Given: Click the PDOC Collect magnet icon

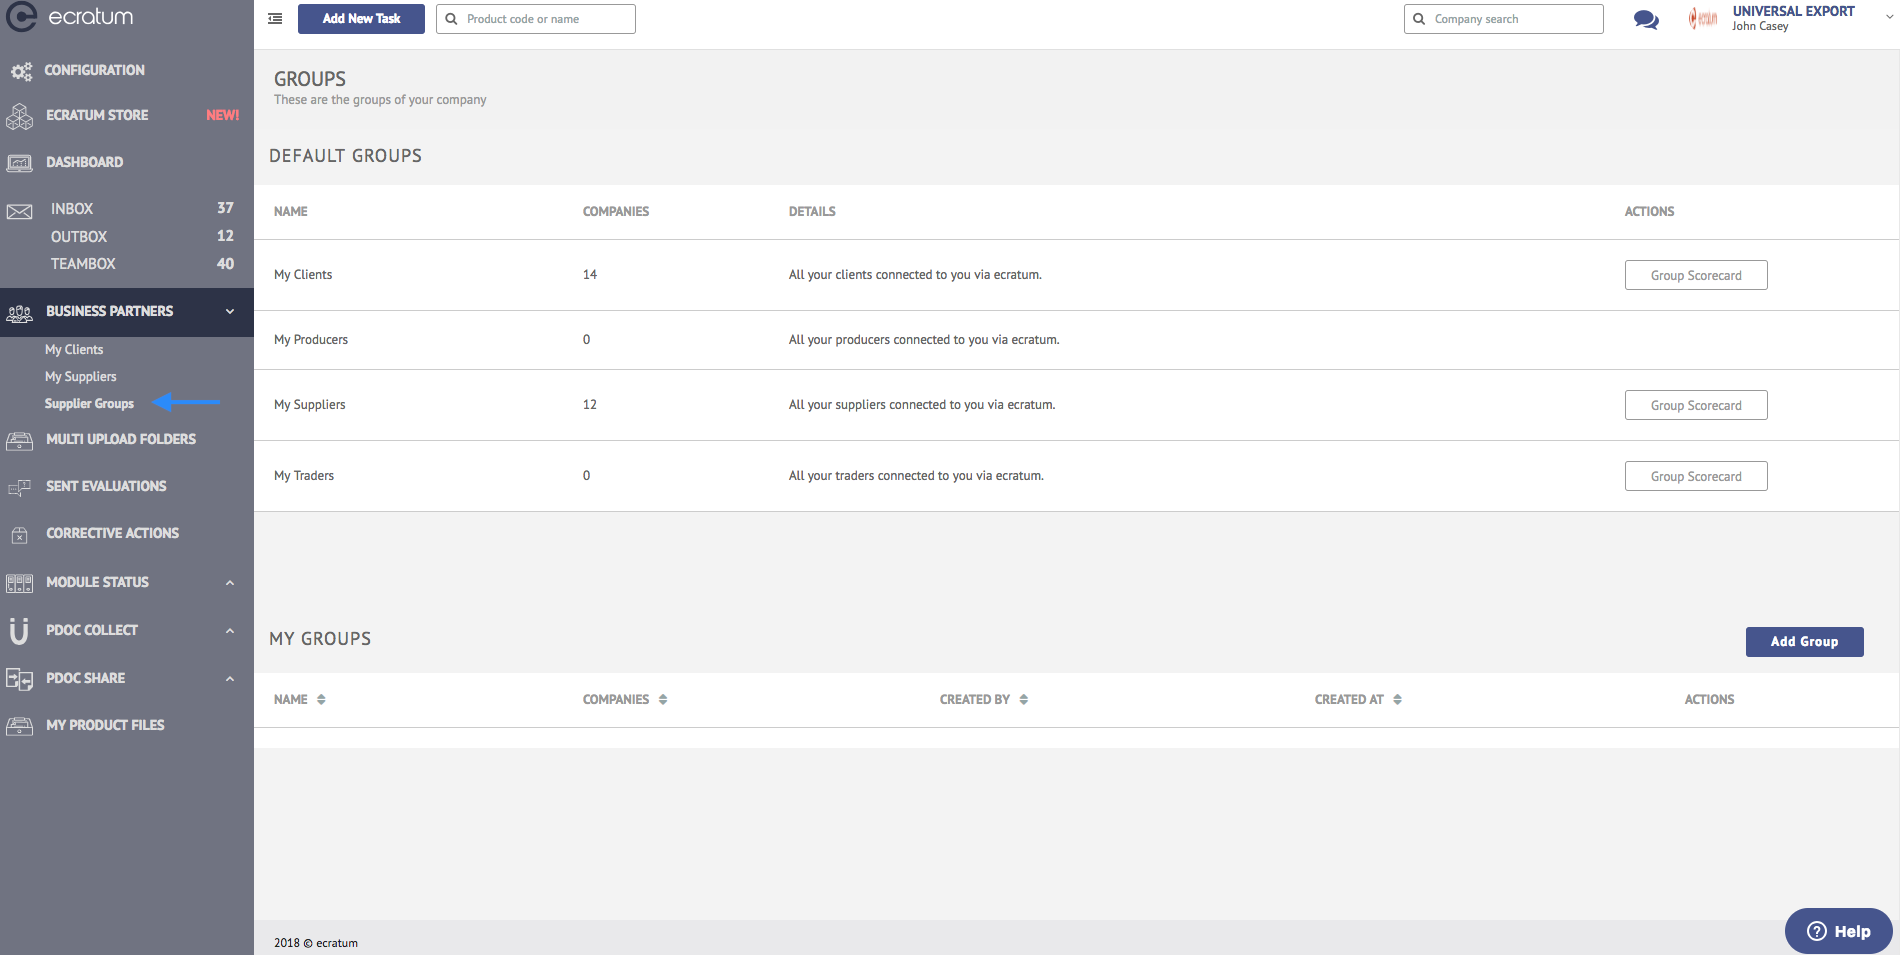Looking at the screenshot, I should [18, 630].
